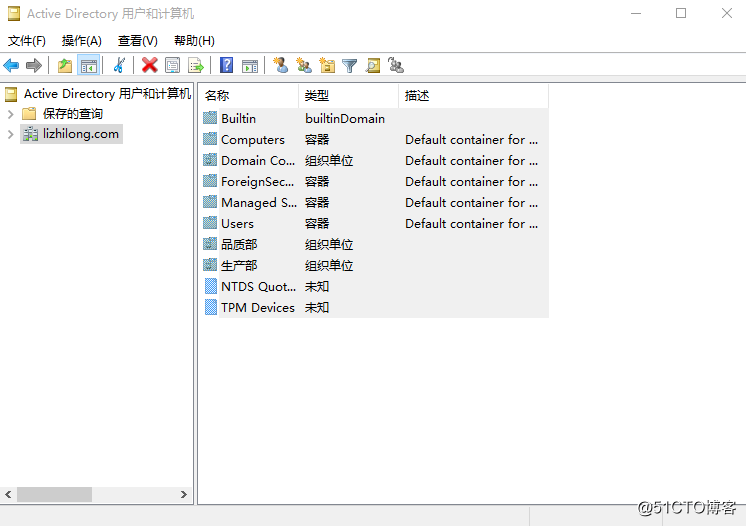This screenshot has height=526, width=746.
Task: Open the 操作(A) menu
Action: click(81, 41)
